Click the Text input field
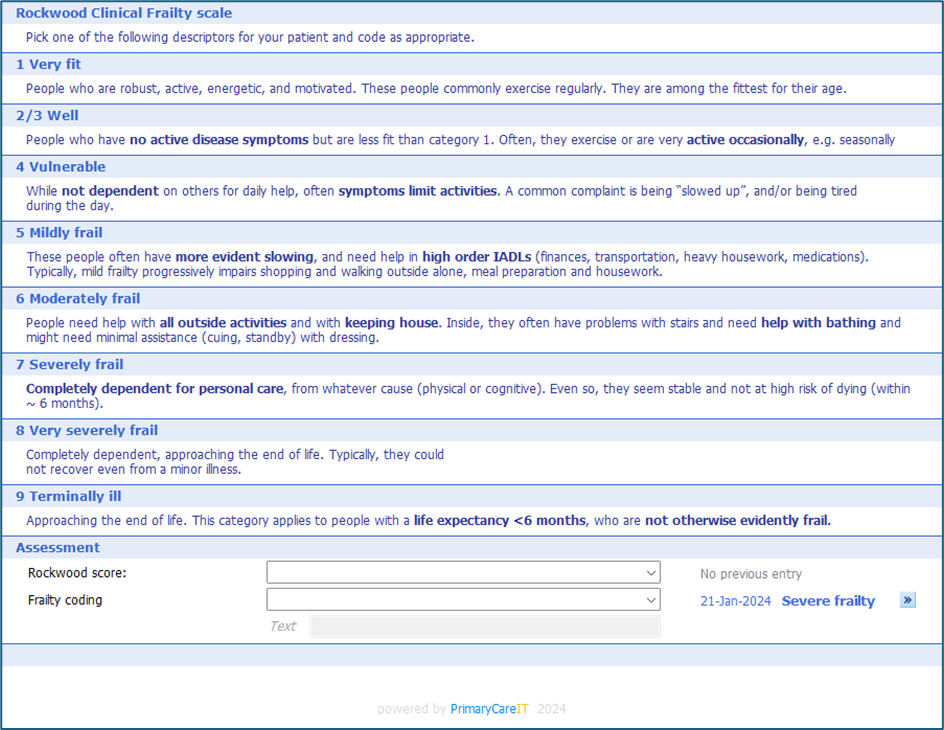This screenshot has width=944, height=730. point(485,626)
